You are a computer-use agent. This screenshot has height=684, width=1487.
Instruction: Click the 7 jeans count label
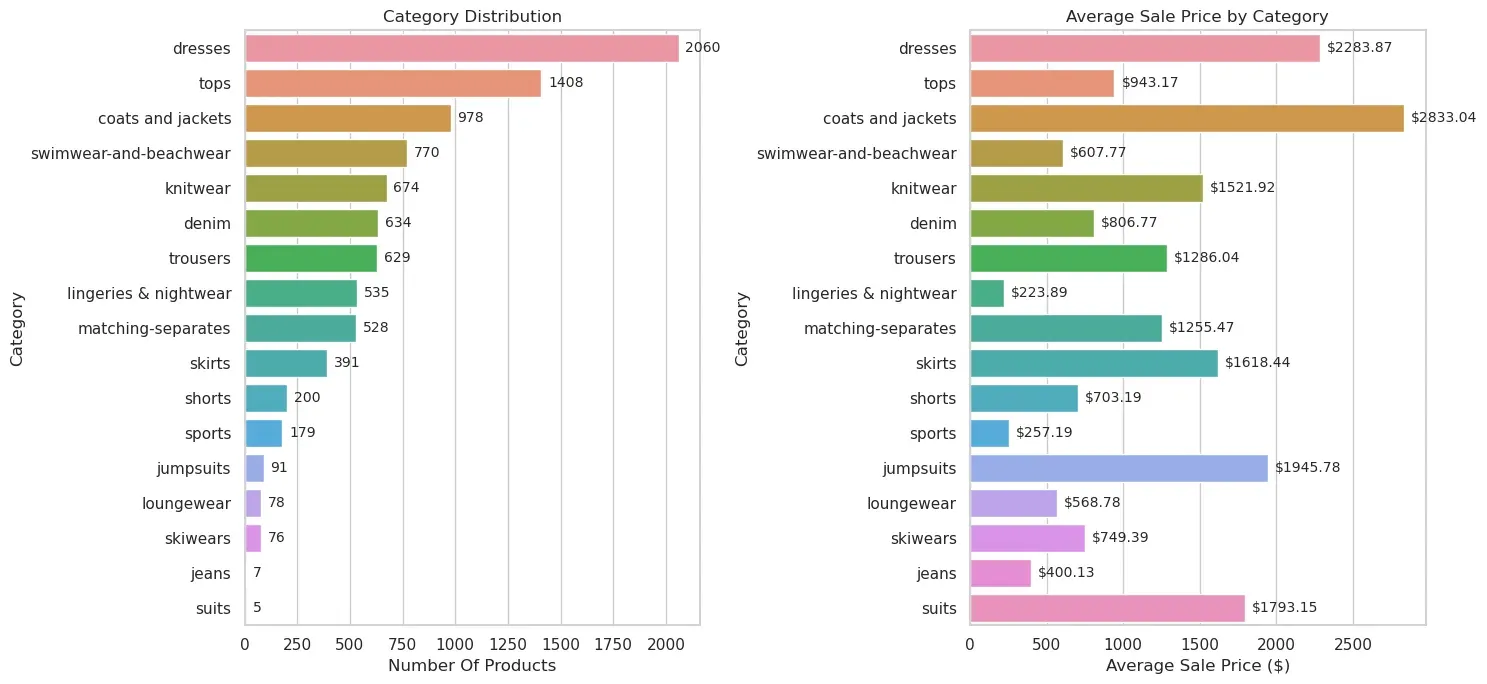pyautogui.click(x=257, y=573)
